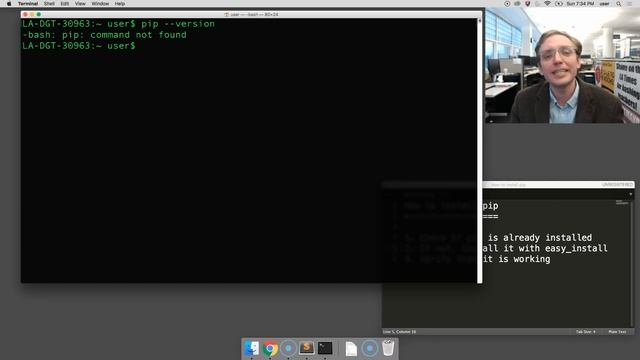
Task: Close the Terminal window with red button
Action: [x=25, y=14]
